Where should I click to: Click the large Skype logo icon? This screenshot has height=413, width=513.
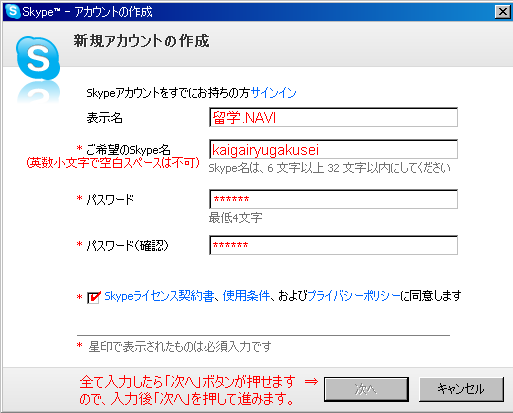38,58
